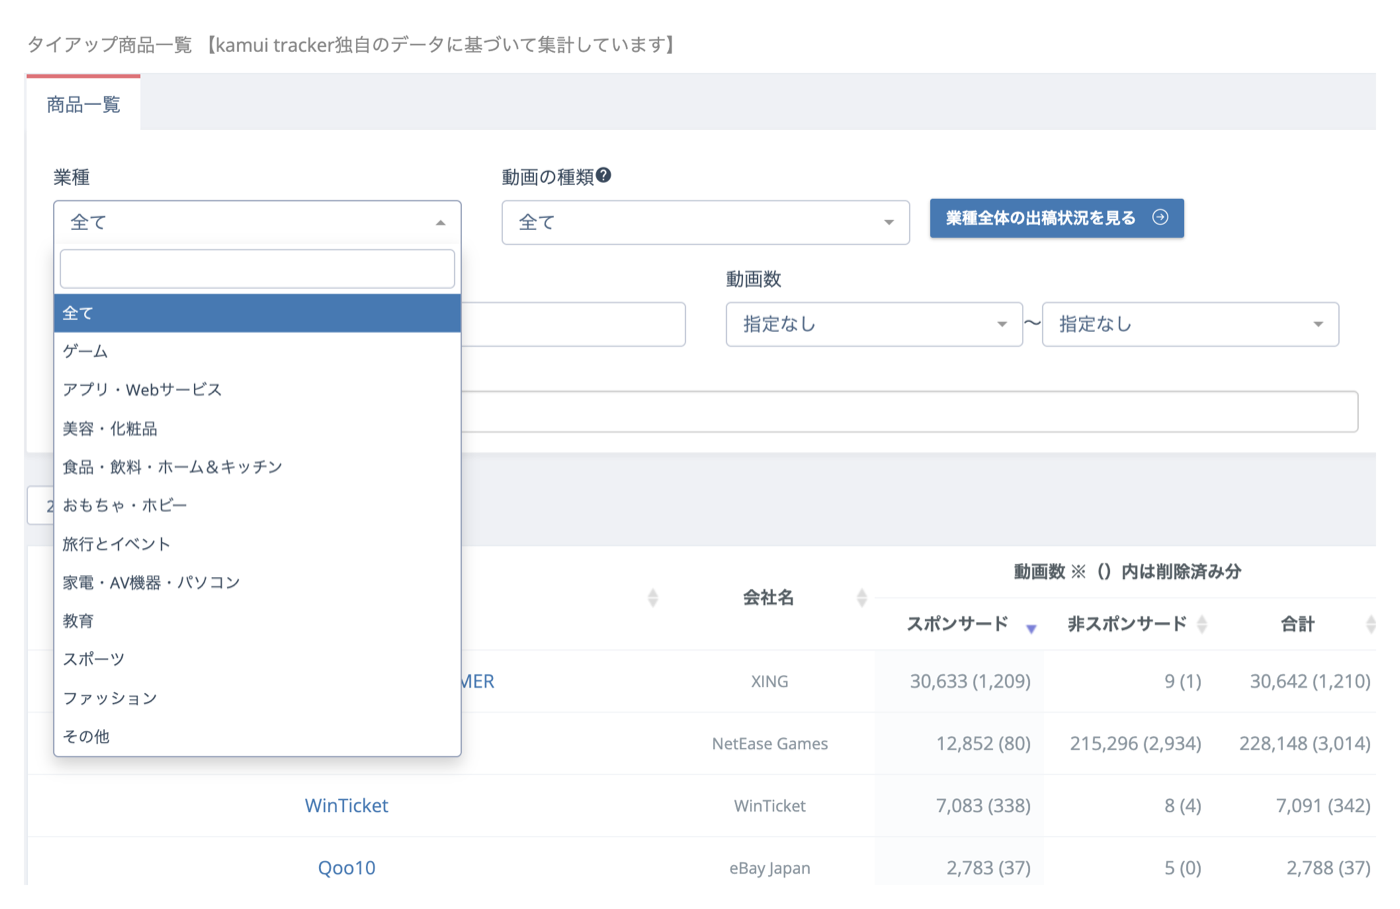
Task: Click non-sponsored value 9 (1)
Action: (x=1182, y=682)
